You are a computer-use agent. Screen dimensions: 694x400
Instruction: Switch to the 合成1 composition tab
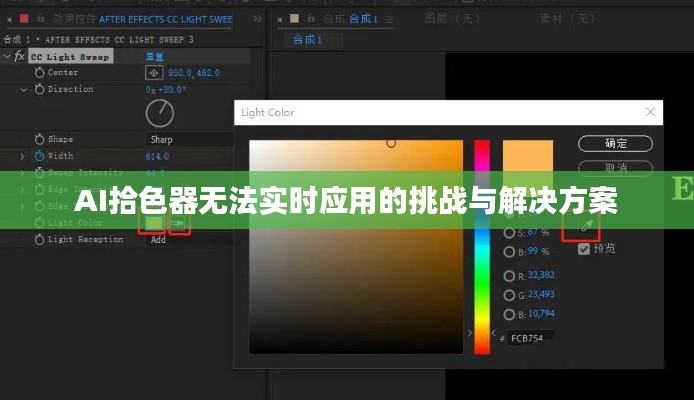click(308, 39)
